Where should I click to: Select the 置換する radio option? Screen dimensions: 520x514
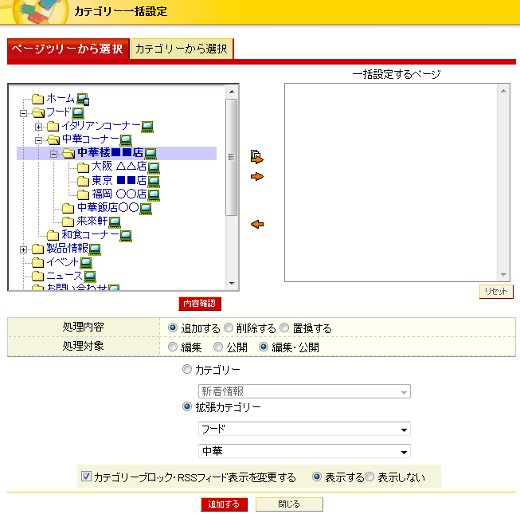(x=284, y=328)
